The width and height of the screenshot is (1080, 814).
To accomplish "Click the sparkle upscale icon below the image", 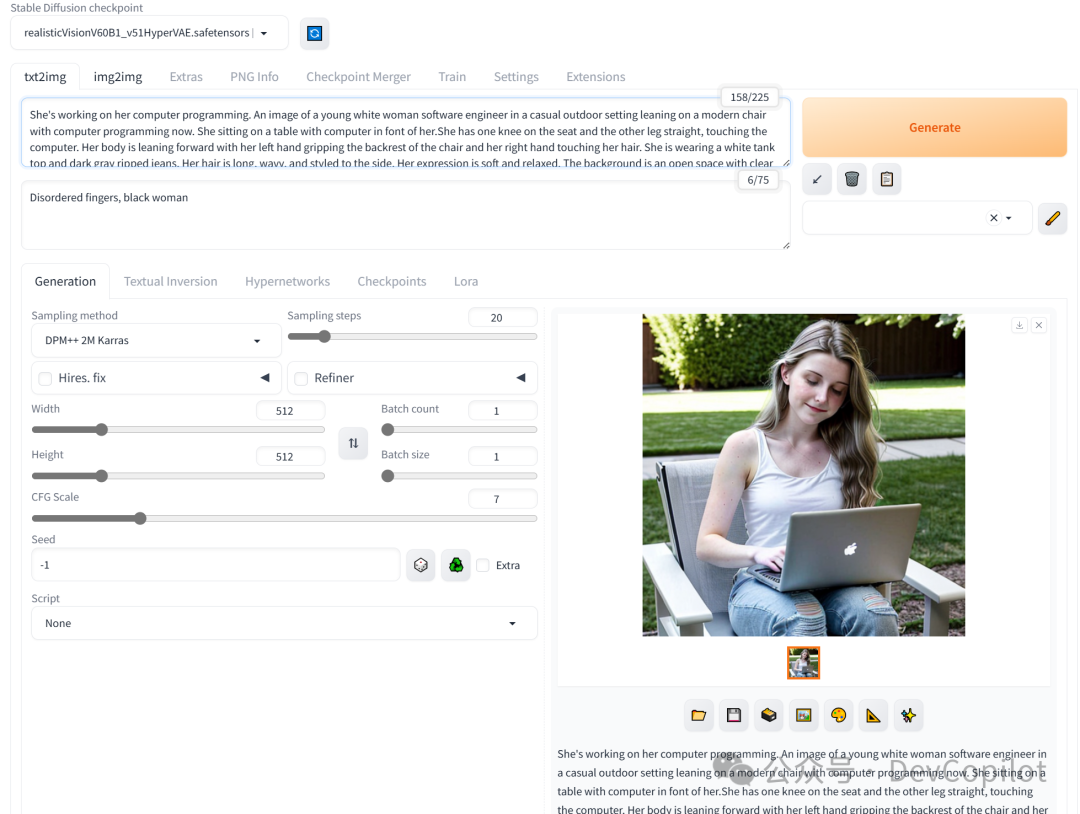I will coord(908,716).
